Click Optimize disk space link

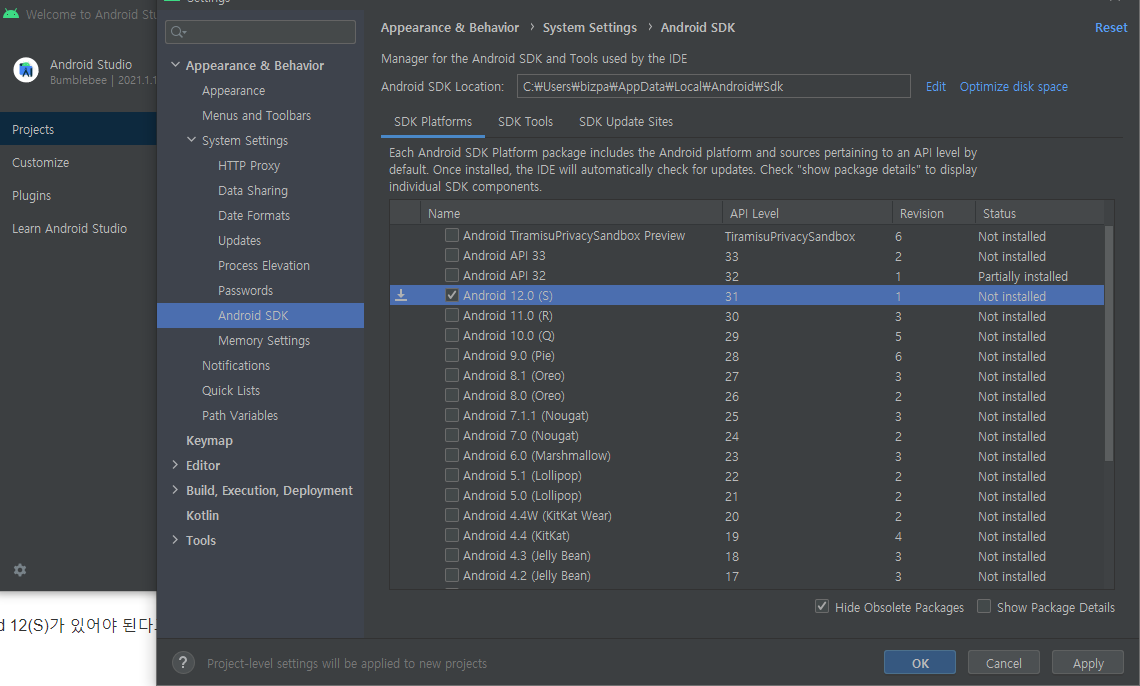(x=1013, y=86)
